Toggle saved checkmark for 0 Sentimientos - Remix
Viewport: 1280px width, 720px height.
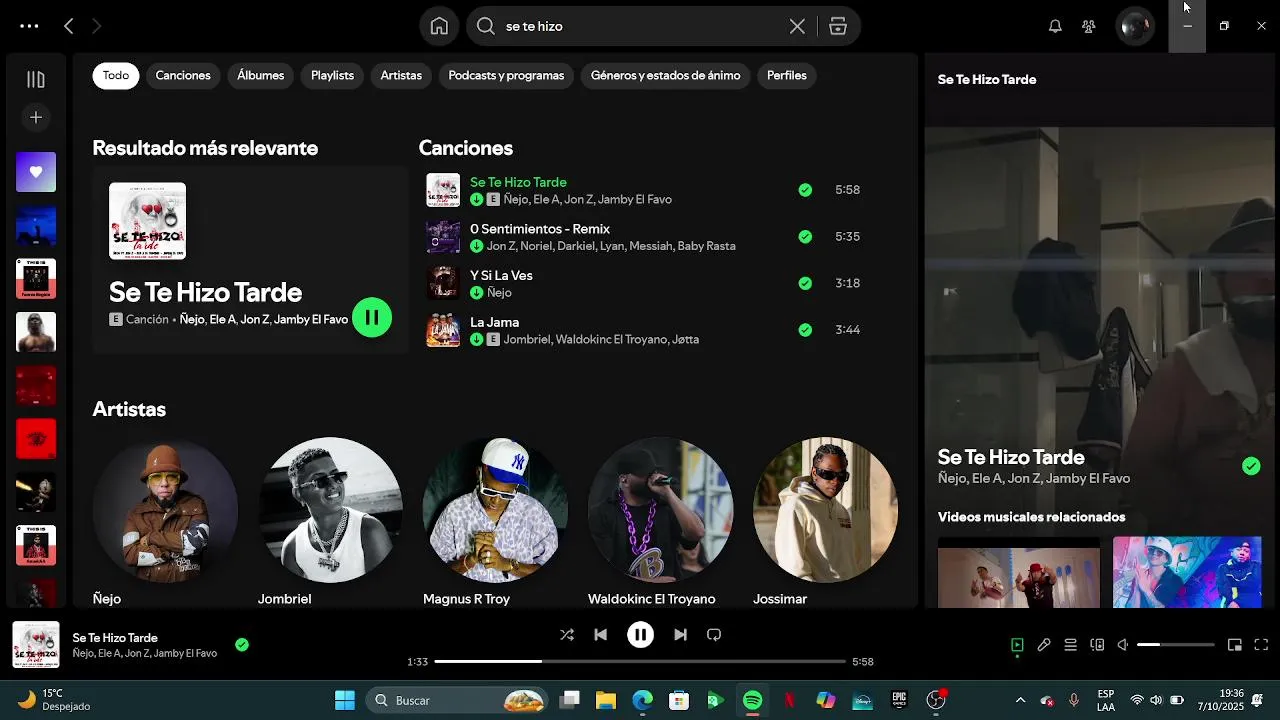(805, 237)
